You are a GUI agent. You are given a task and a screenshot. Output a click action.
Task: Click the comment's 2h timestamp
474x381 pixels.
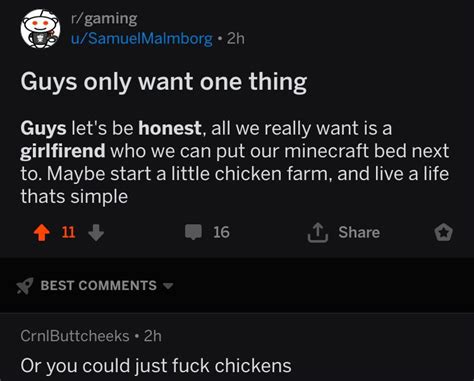(x=153, y=336)
